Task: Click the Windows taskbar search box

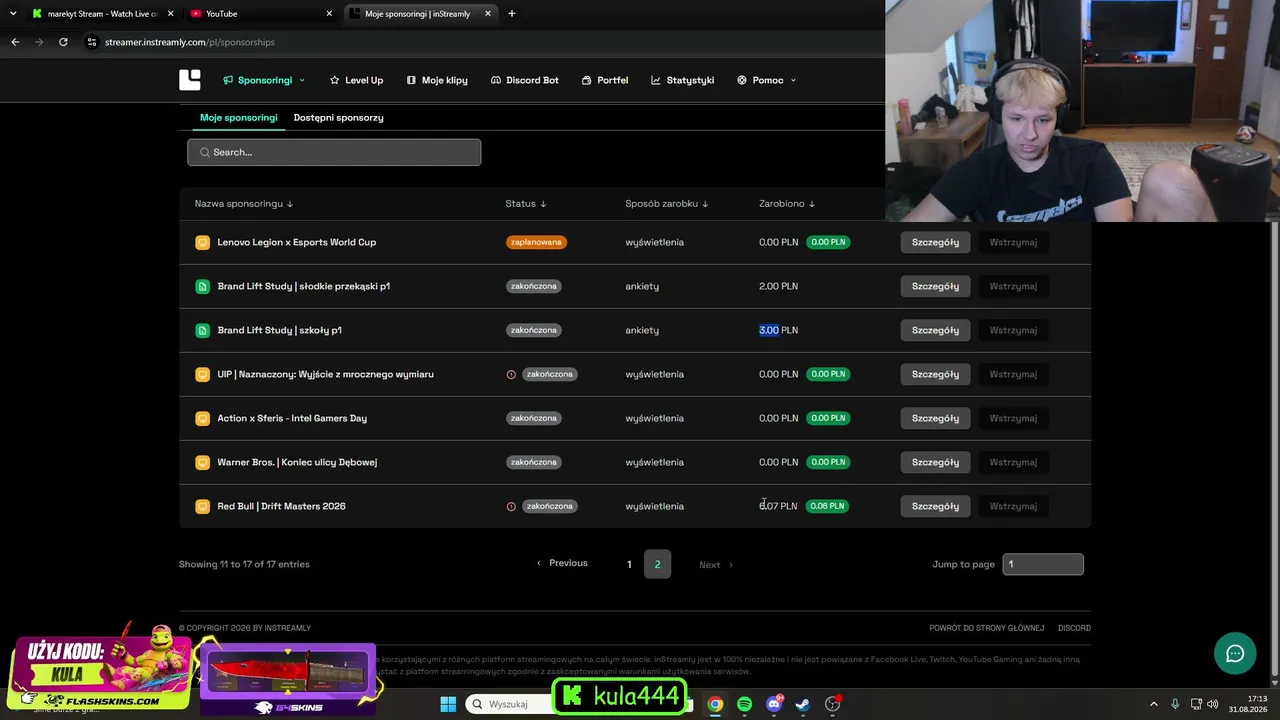Action: [x=508, y=704]
